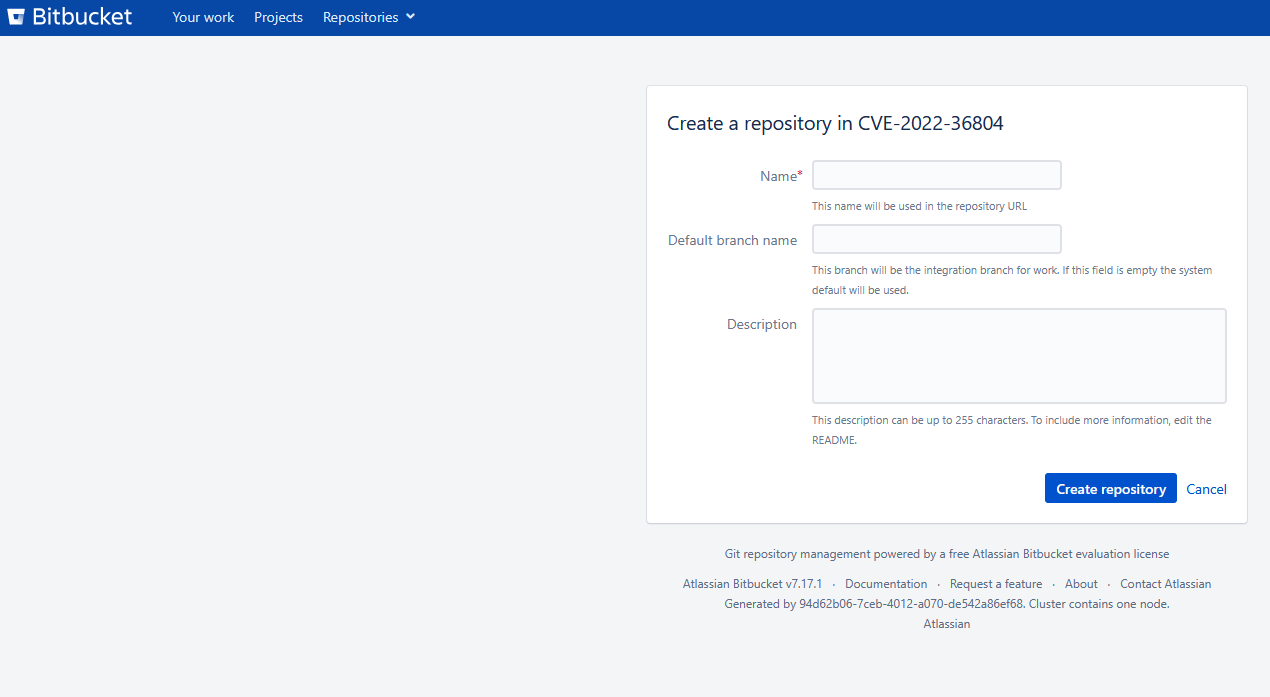Click the Create repository button
Image resolution: width=1270 pixels, height=697 pixels.
coord(1111,488)
